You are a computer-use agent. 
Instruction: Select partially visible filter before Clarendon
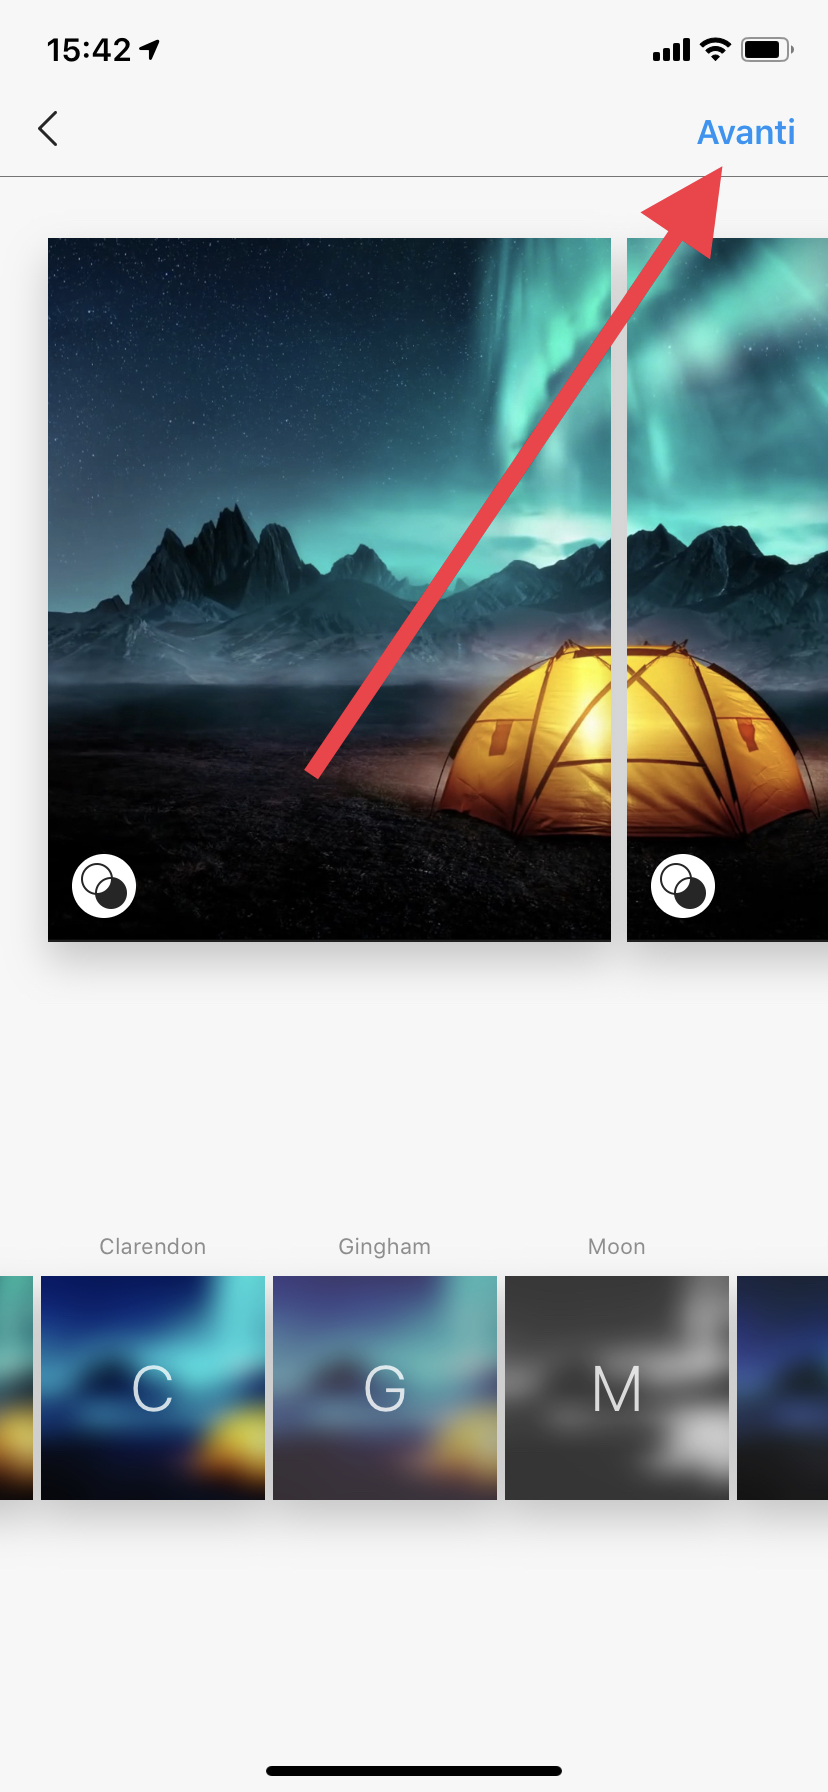tap(16, 1388)
